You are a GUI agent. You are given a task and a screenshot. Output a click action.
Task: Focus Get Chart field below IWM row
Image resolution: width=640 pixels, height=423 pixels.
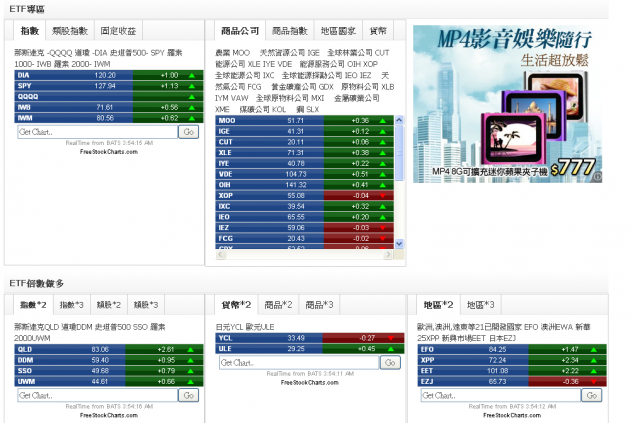click(98, 132)
